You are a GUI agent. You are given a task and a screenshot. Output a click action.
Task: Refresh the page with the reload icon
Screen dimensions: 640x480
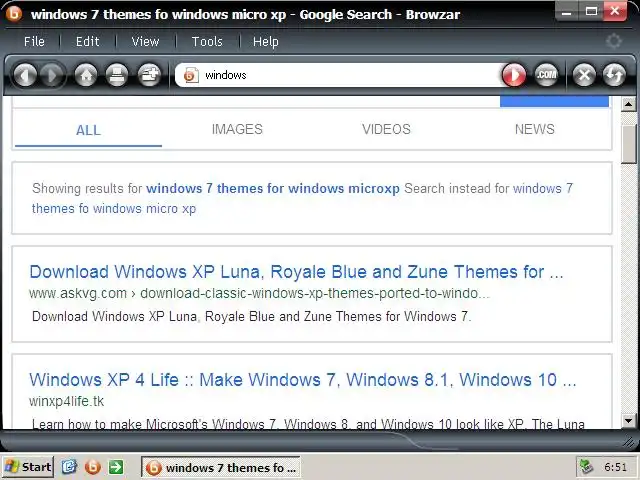614,76
